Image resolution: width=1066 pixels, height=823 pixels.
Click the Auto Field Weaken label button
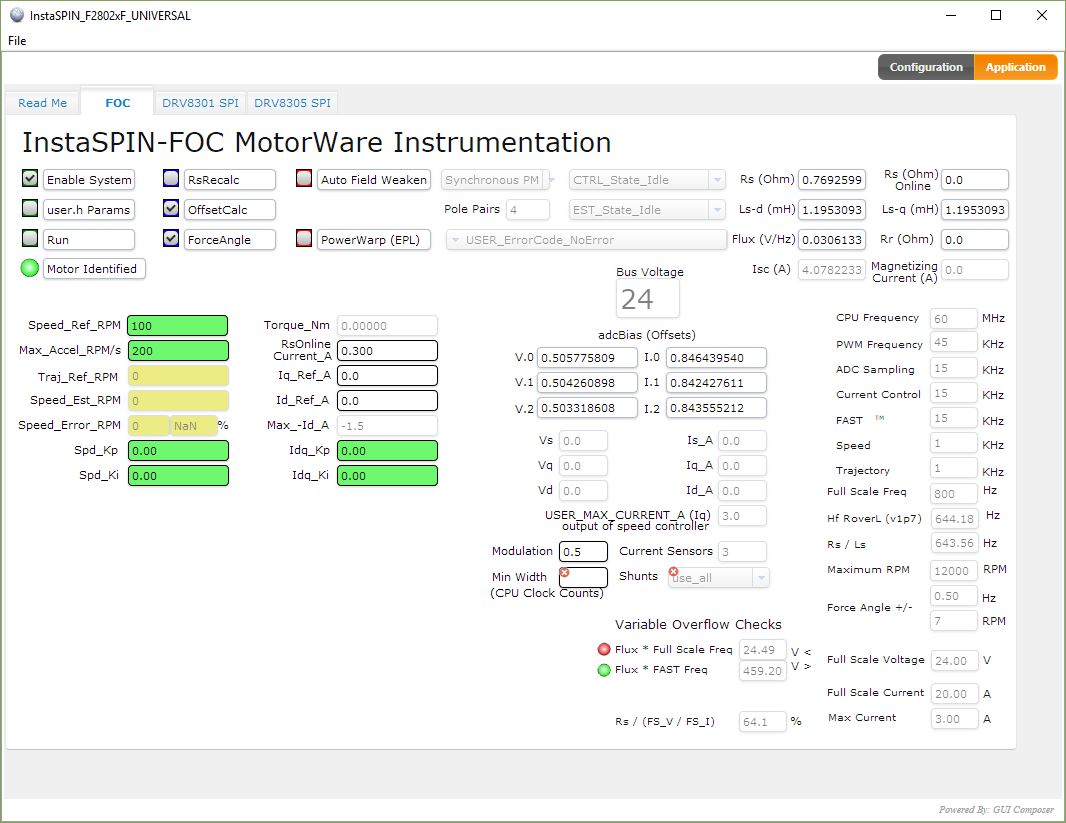pyautogui.click(x=374, y=180)
